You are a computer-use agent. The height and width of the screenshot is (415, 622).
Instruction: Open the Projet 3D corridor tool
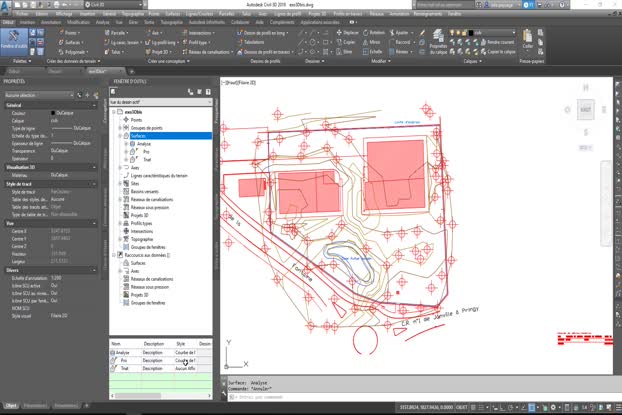(158, 52)
